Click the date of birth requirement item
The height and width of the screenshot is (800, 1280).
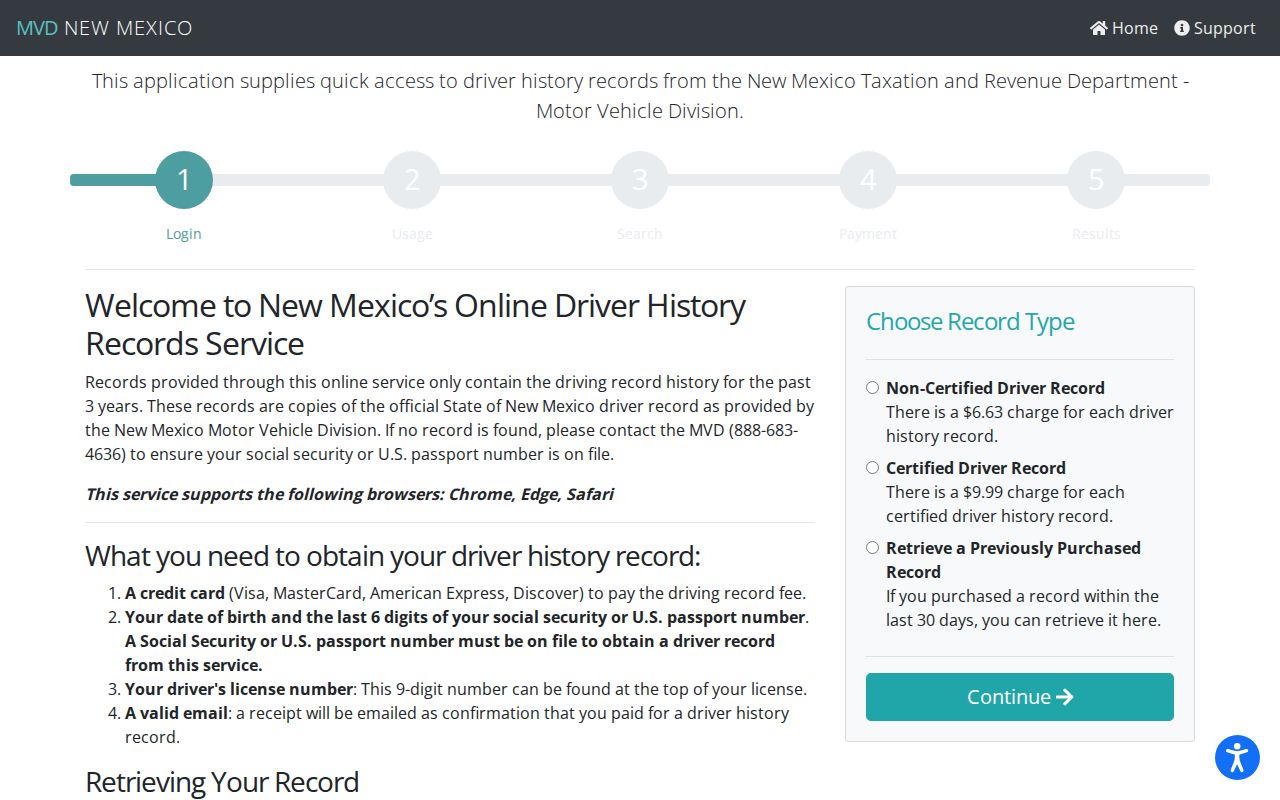(x=467, y=641)
